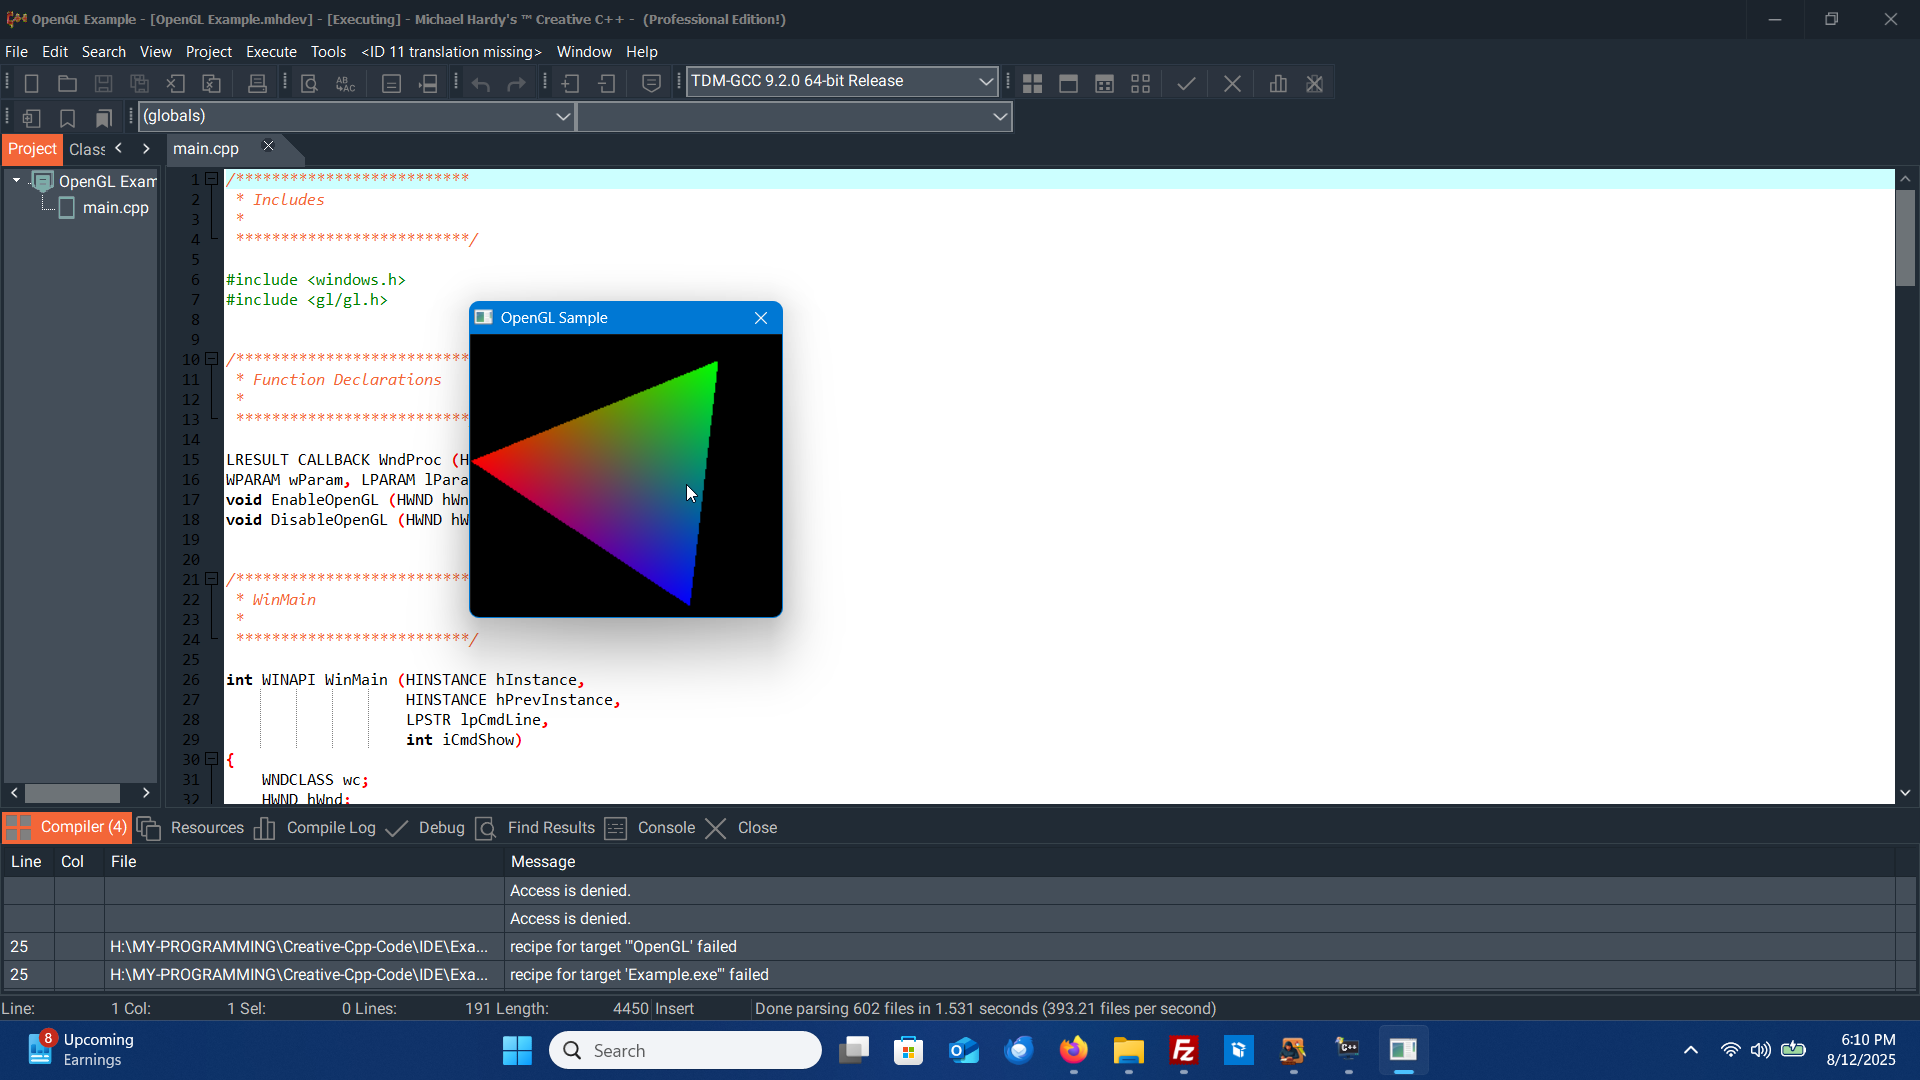Click the Print toolbar icon
This screenshot has width=1920, height=1080.
(257, 84)
